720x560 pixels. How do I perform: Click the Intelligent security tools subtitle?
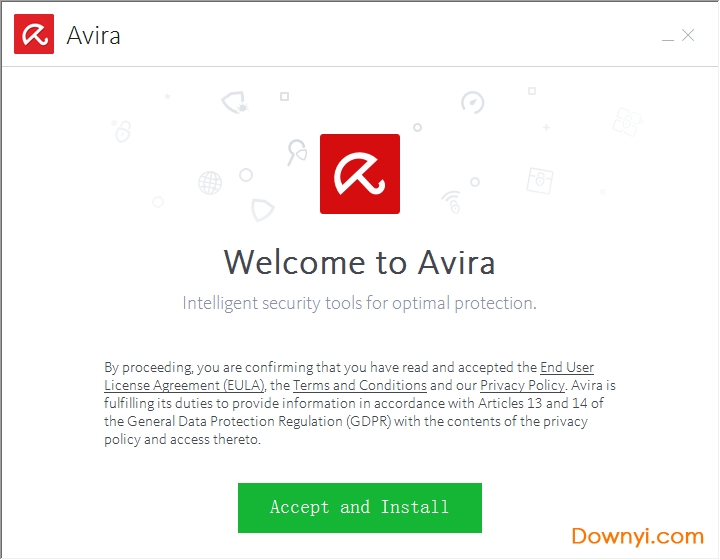(359, 303)
